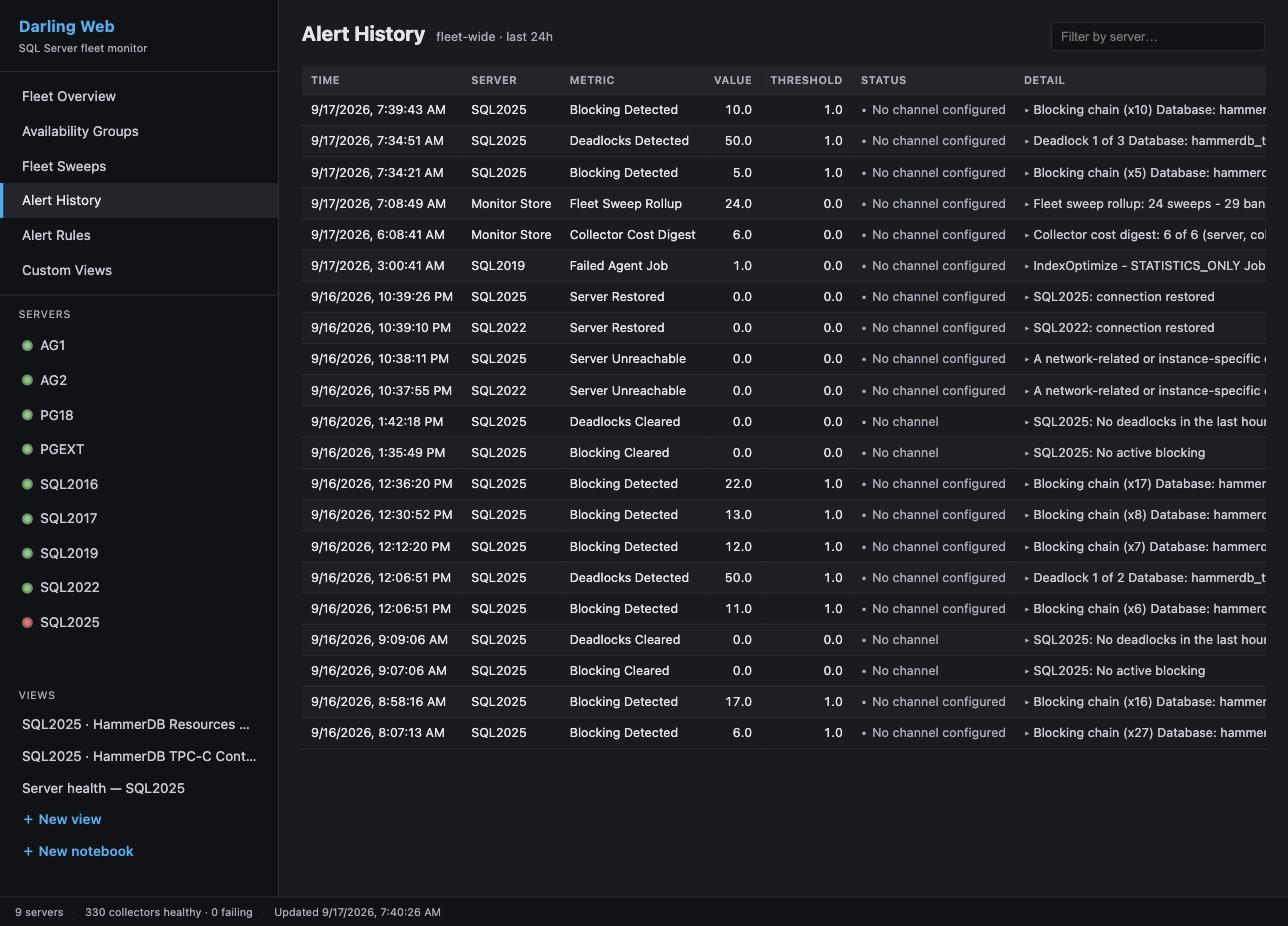Click the green status dot beside AG2
The width and height of the screenshot is (1288, 926).
28,380
